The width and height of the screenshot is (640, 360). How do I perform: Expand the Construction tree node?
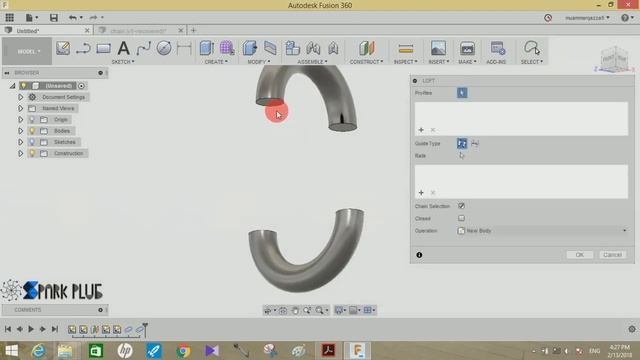pos(20,153)
